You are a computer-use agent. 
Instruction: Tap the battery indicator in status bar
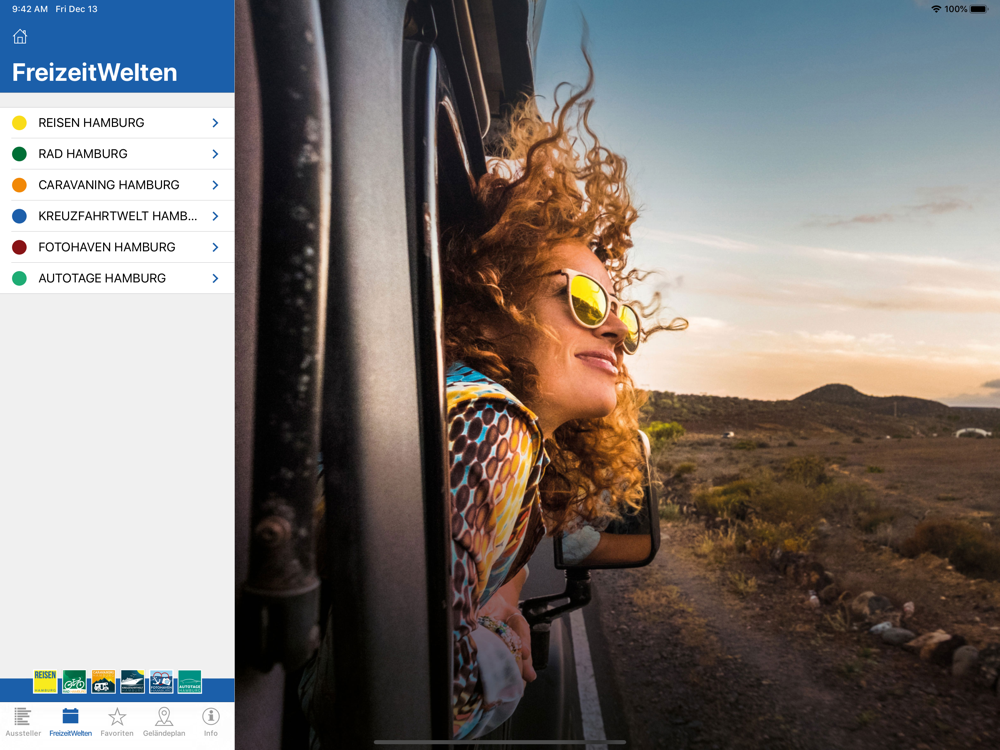click(x=978, y=9)
